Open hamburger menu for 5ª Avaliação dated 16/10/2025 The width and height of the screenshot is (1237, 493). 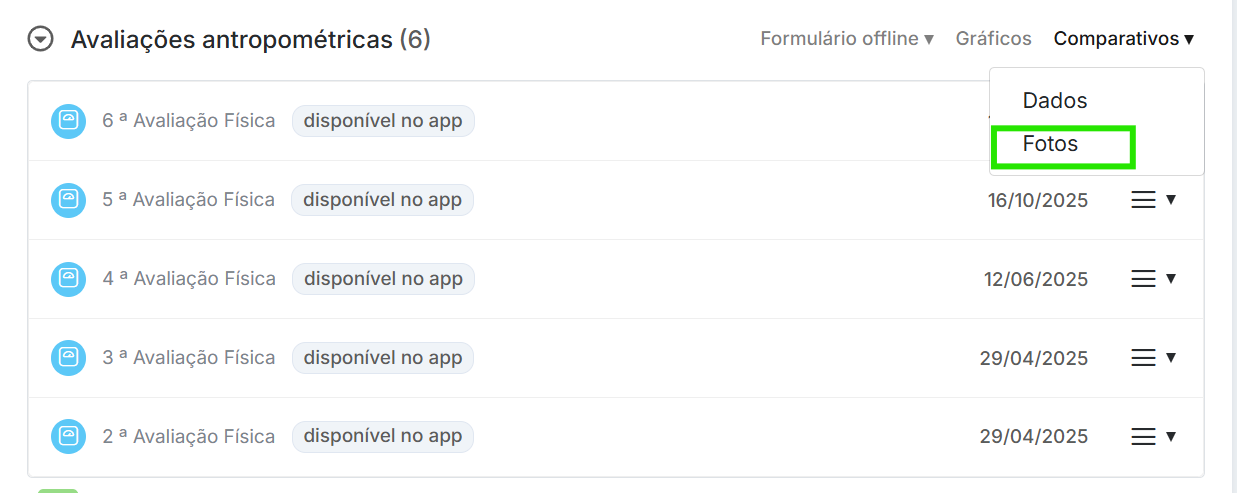pos(1153,200)
